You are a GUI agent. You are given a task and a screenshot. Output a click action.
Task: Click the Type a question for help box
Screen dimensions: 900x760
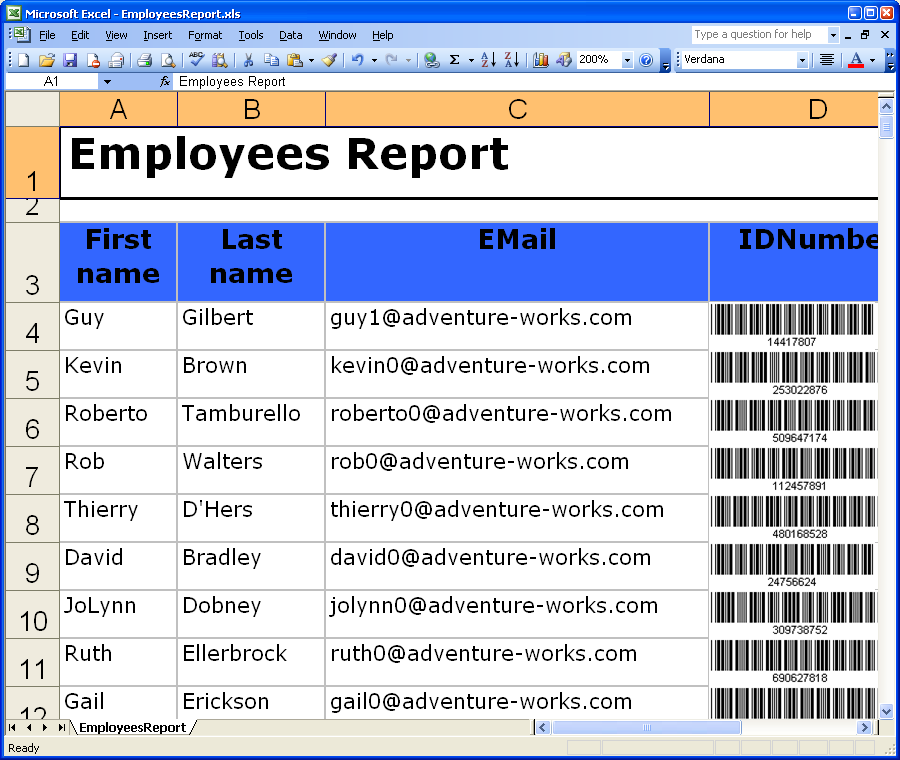pyautogui.click(x=757, y=34)
